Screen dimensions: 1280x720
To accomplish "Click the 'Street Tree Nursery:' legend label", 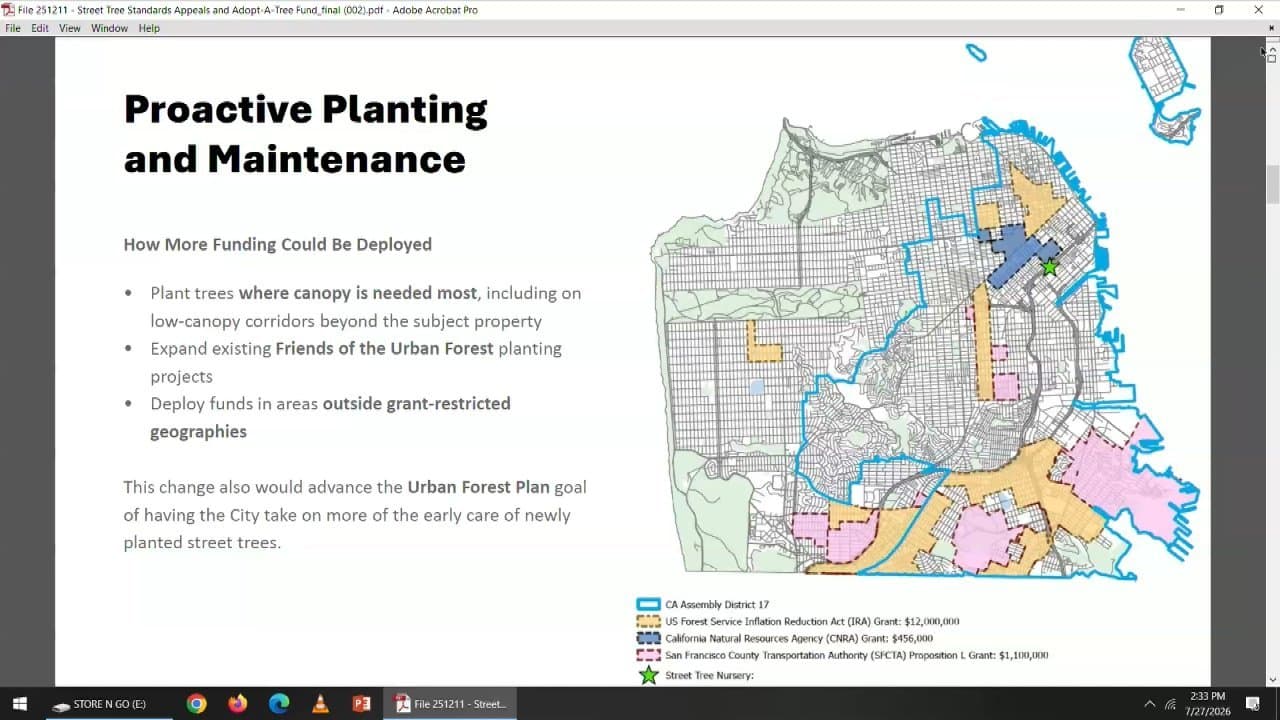I will pyautogui.click(x=709, y=675).
